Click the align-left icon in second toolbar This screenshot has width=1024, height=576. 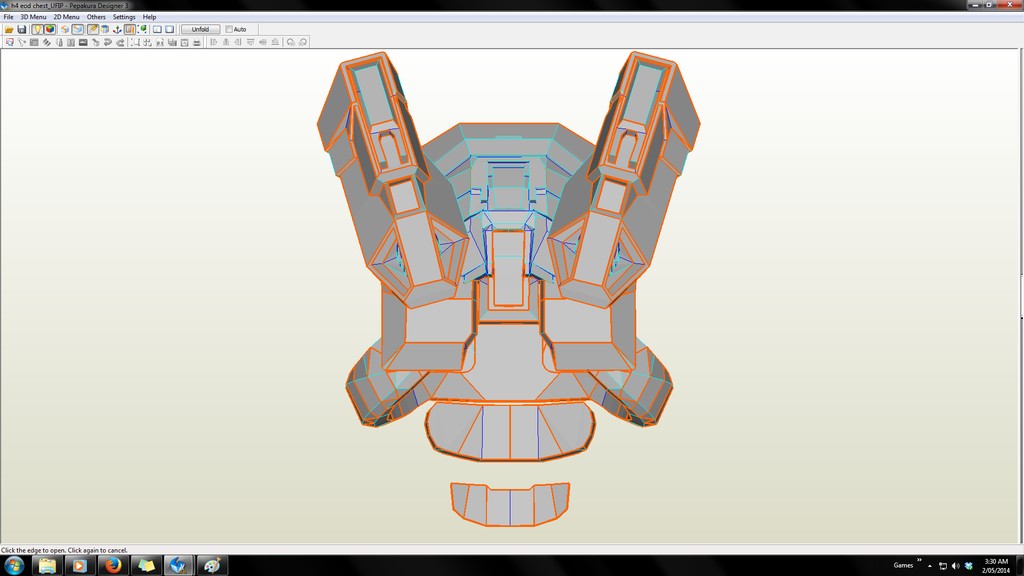click(x=214, y=42)
